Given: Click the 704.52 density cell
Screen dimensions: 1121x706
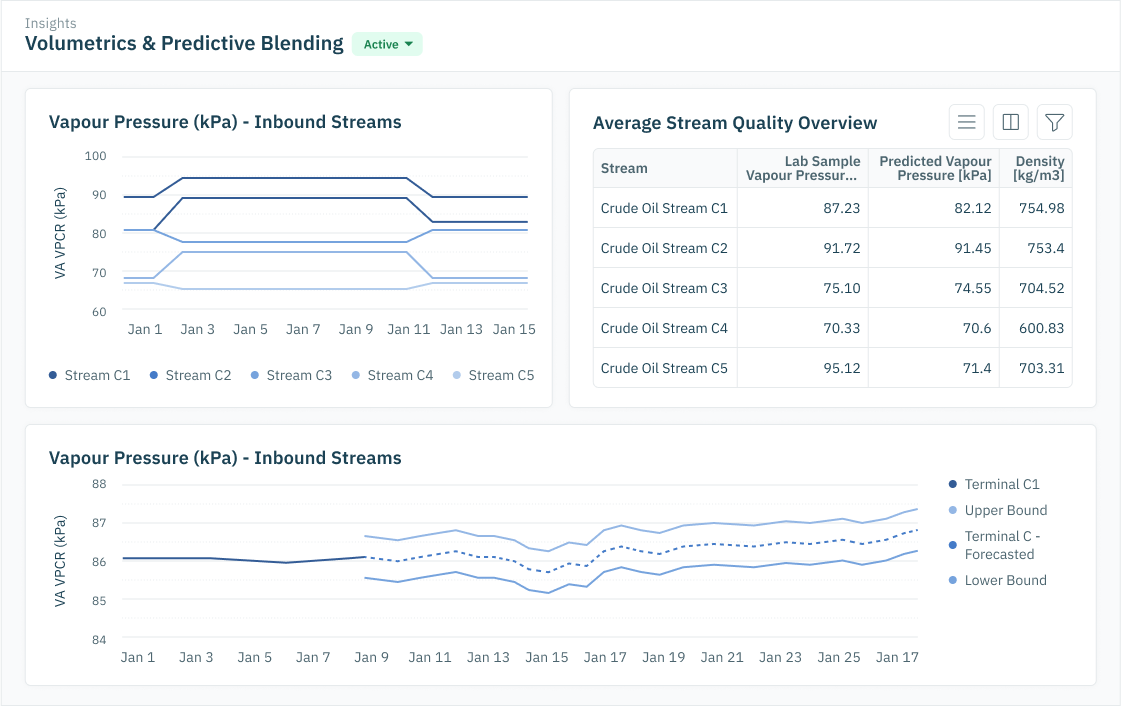Looking at the screenshot, I should click(x=1036, y=288).
